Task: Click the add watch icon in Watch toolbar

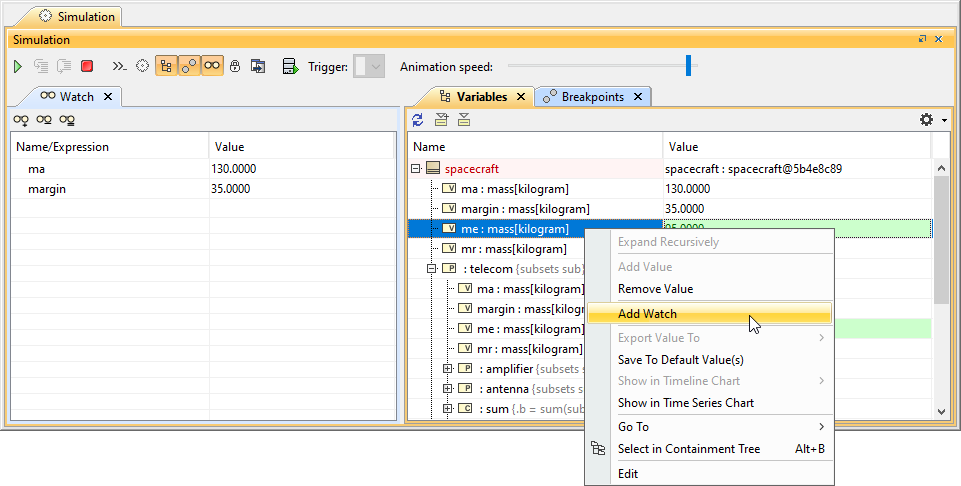Action: (x=20, y=120)
